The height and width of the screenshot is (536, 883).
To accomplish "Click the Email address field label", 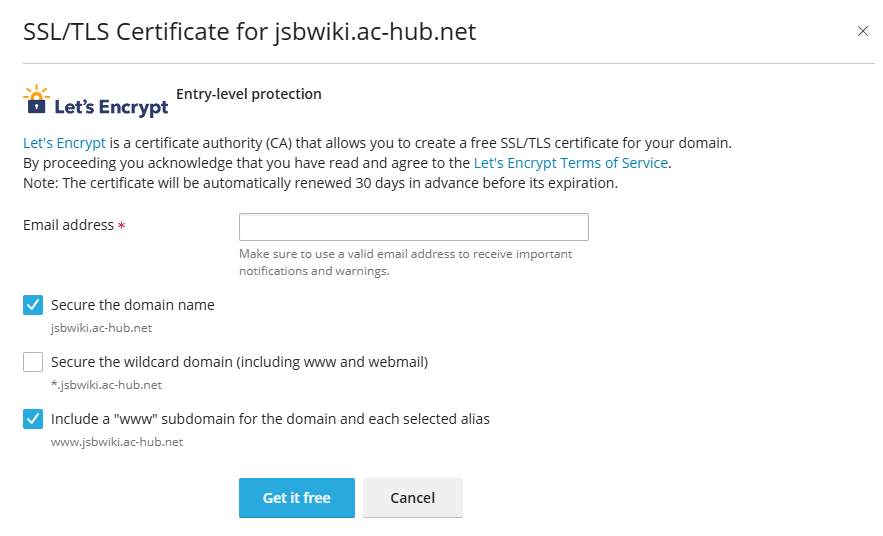I will tap(68, 225).
